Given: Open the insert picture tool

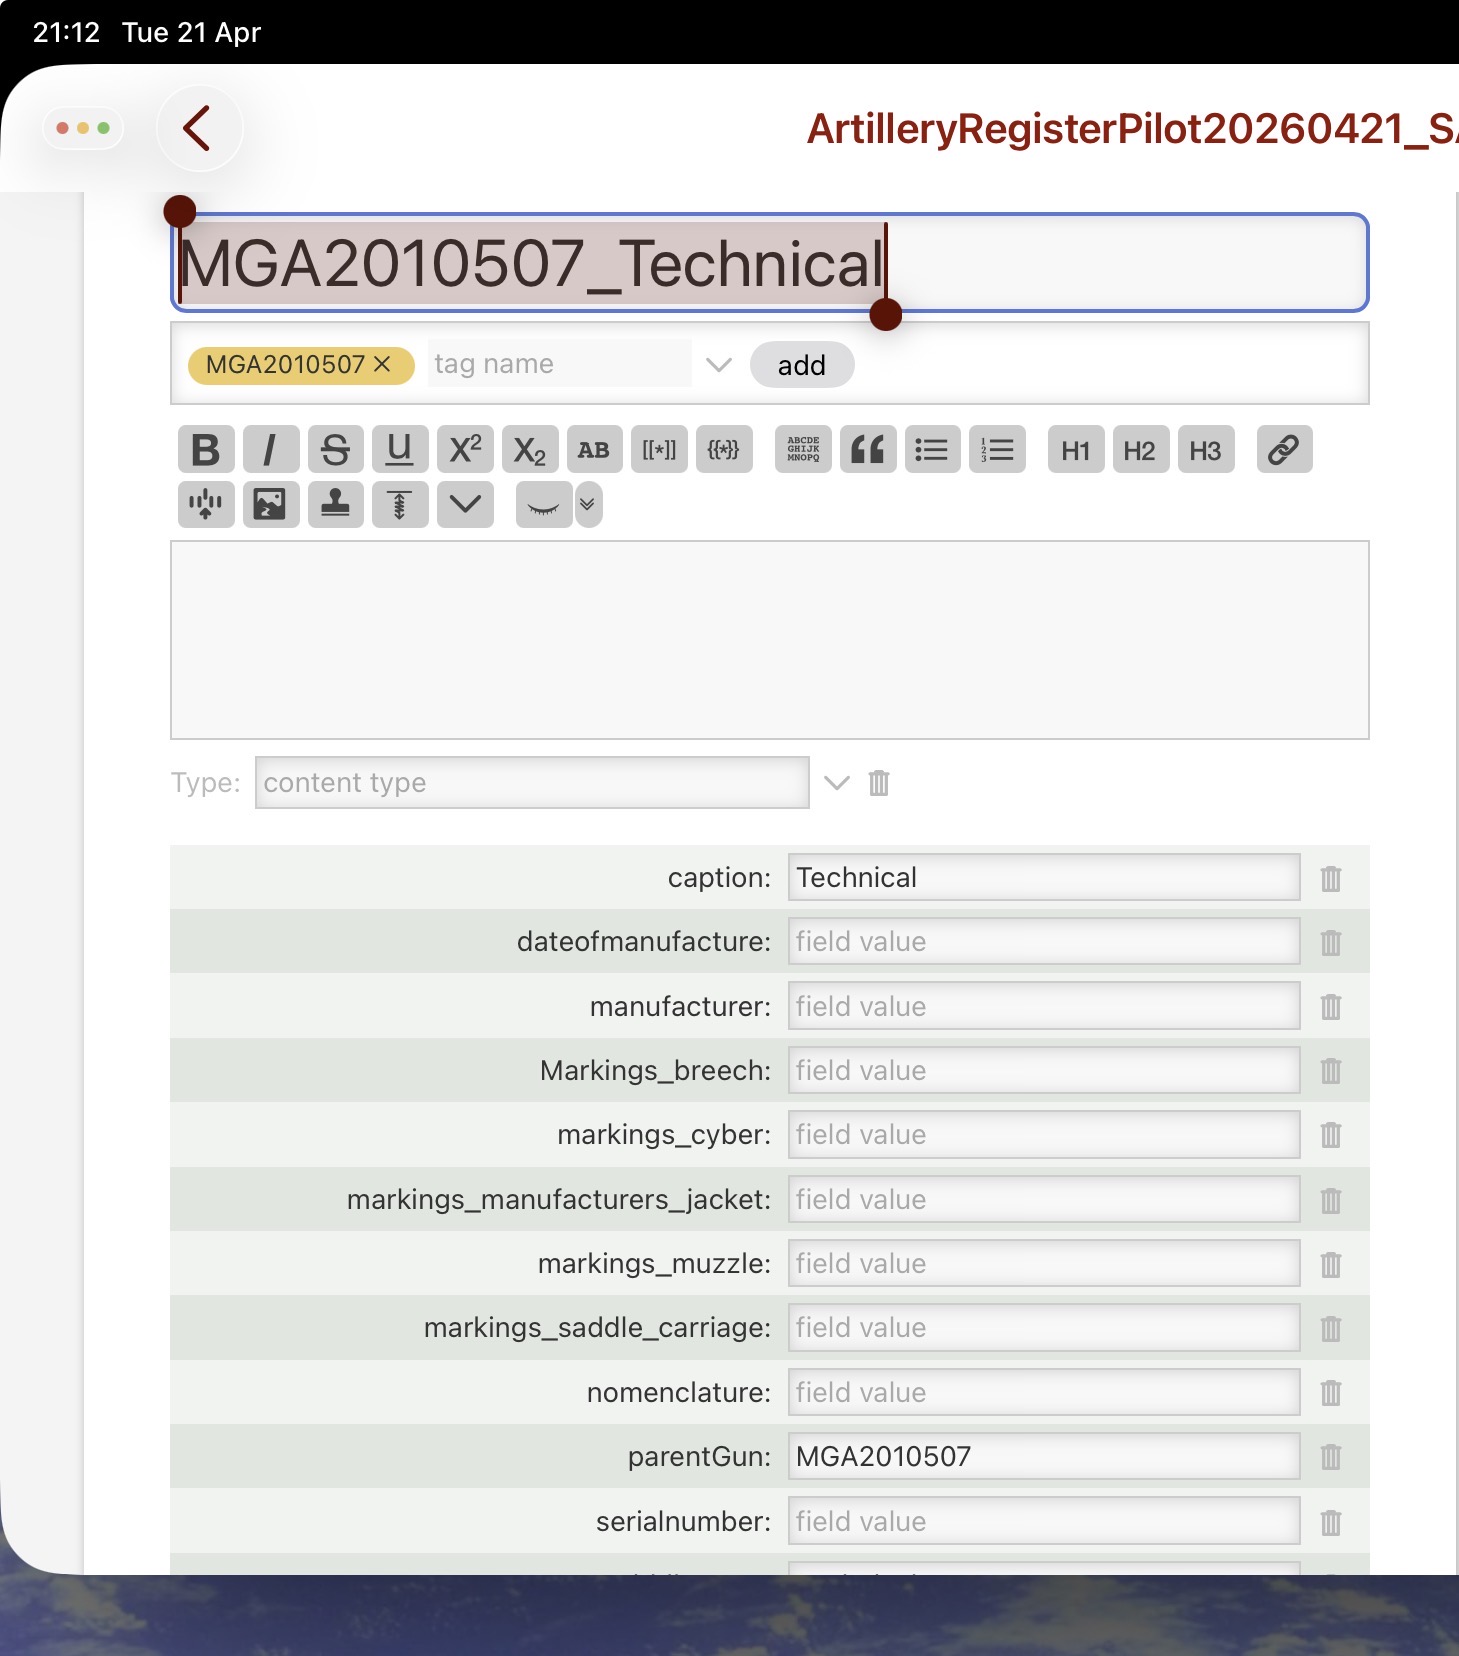Looking at the screenshot, I should point(270,504).
